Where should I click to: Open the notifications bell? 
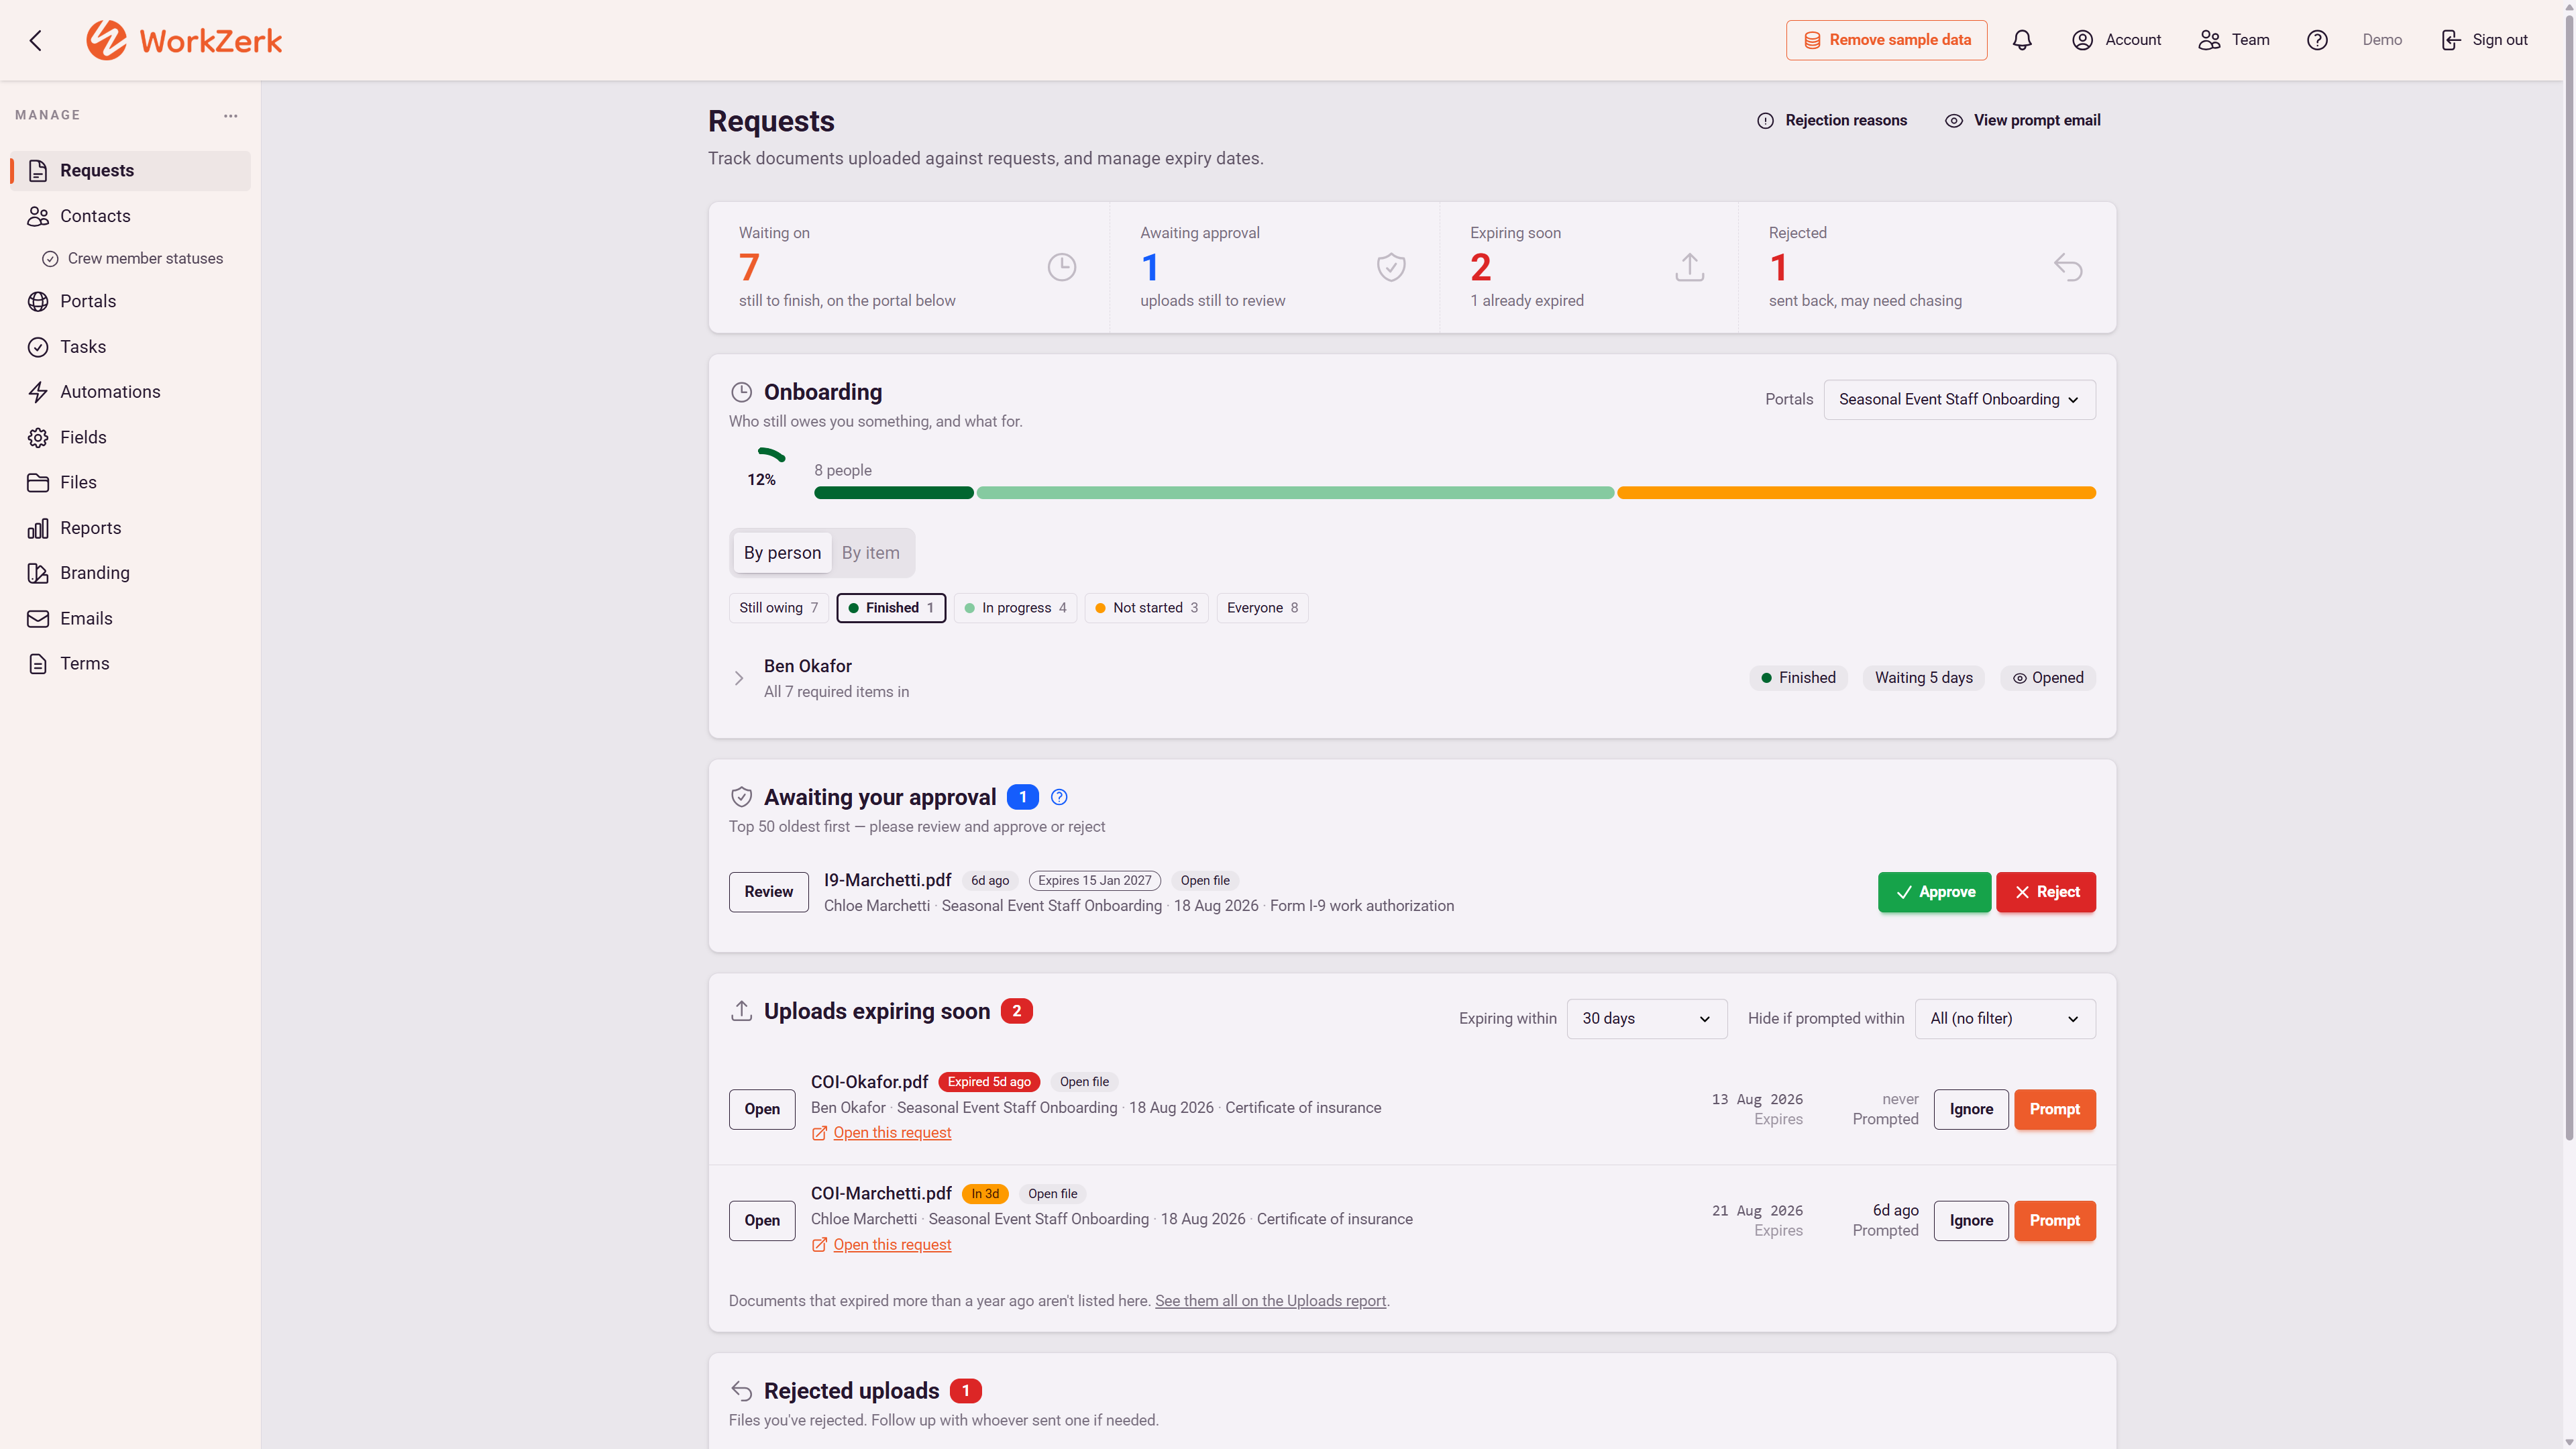pos(2022,40)
